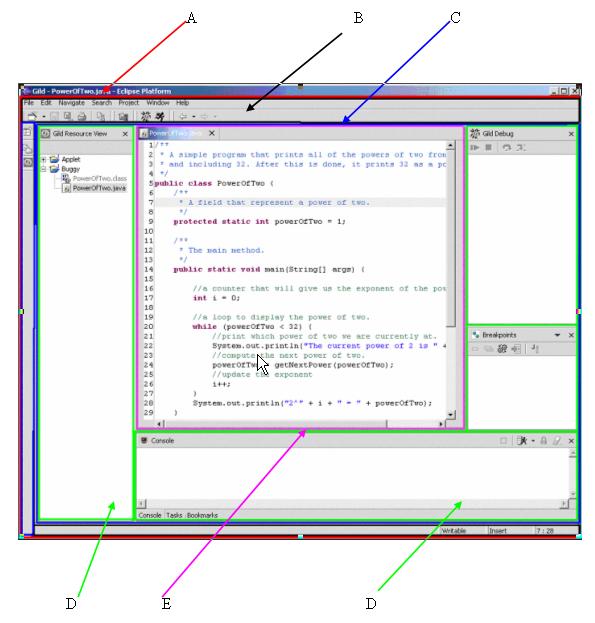Click the Step Over icon in Gild Debug

[506, 147]
